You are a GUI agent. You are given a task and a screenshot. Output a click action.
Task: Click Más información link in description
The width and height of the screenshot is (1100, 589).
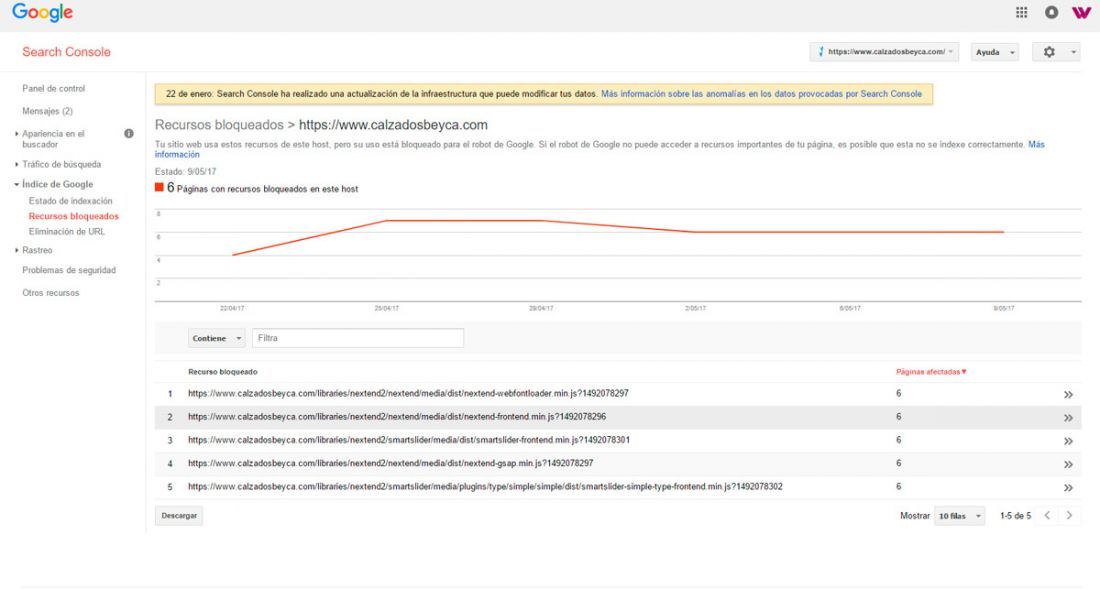(1036, 144)
